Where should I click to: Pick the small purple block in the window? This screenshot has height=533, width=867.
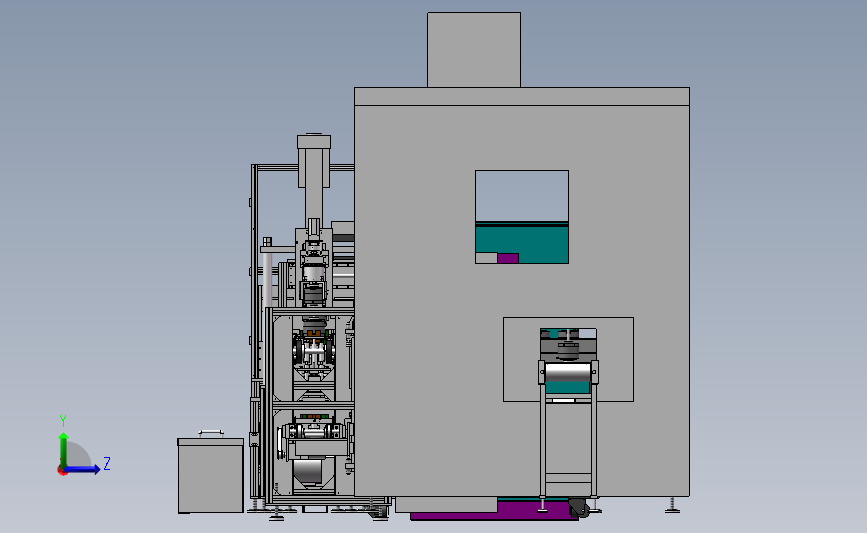[x=508, y=258]
